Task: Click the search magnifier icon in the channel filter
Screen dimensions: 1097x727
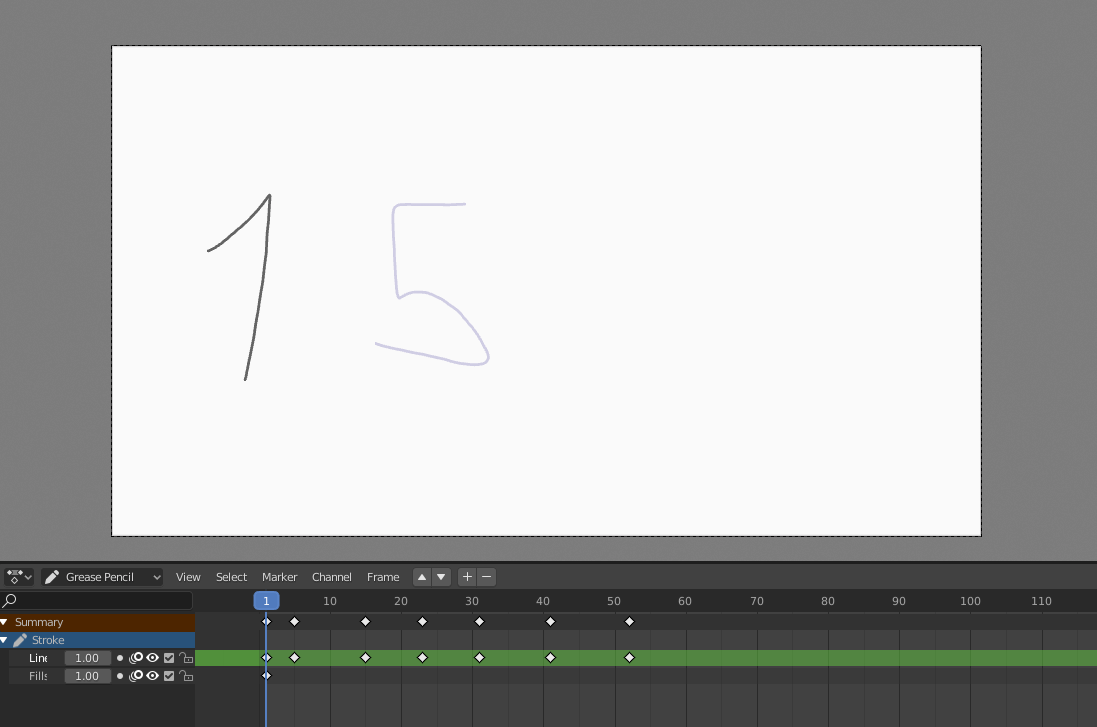Action: click(x=9, y=599)
